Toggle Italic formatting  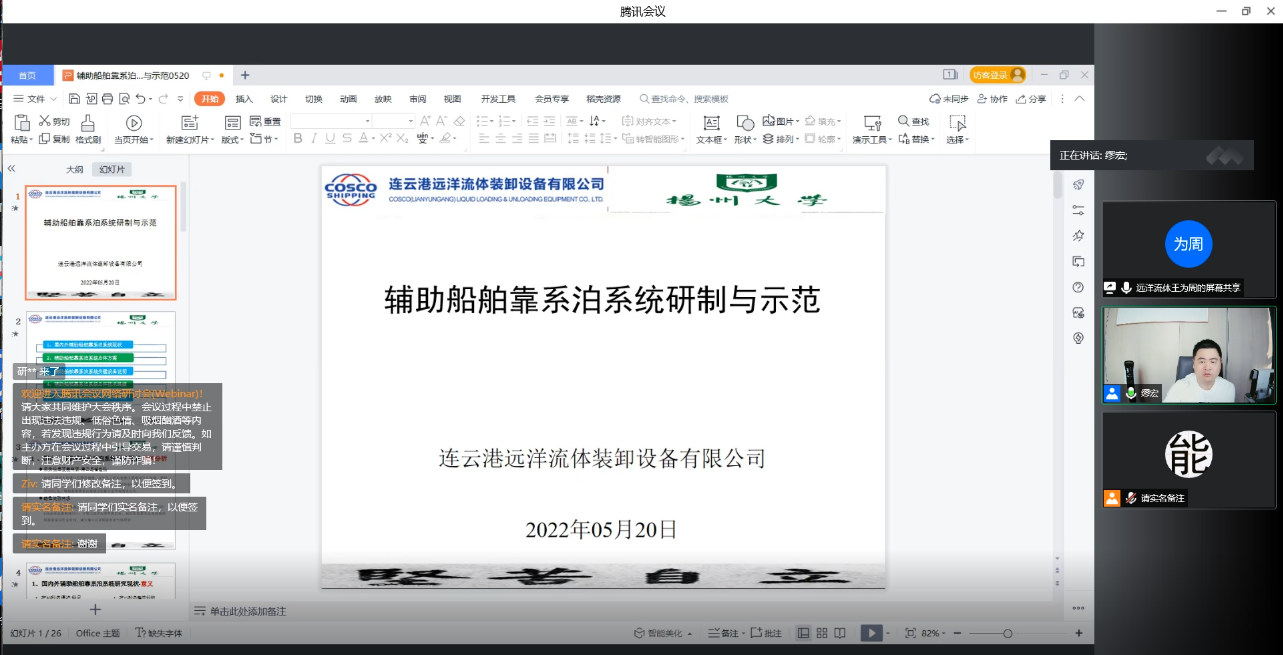315,139
